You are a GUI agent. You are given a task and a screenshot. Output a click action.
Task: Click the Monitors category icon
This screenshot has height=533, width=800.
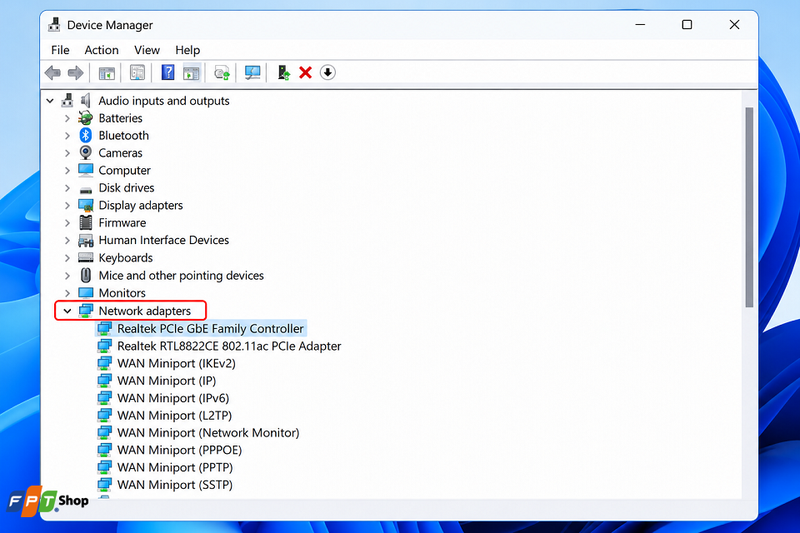coord(86,293)
